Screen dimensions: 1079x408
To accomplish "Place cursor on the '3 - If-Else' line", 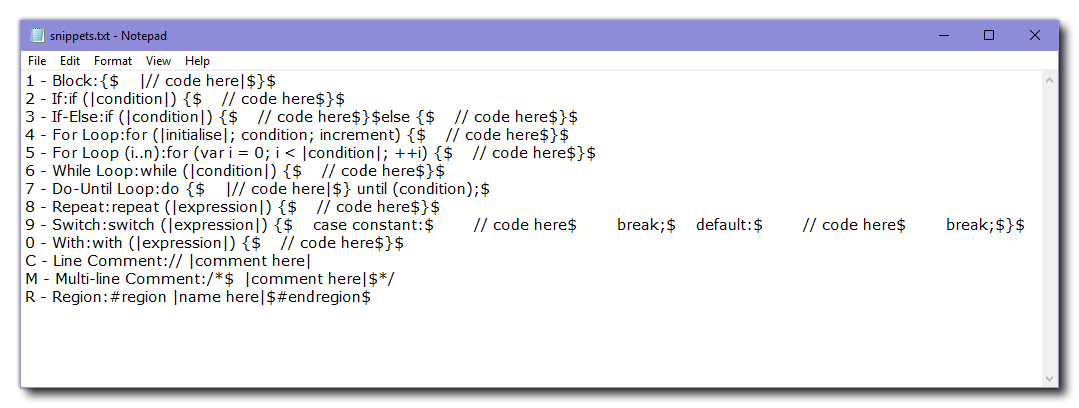I will click(300, 117).
